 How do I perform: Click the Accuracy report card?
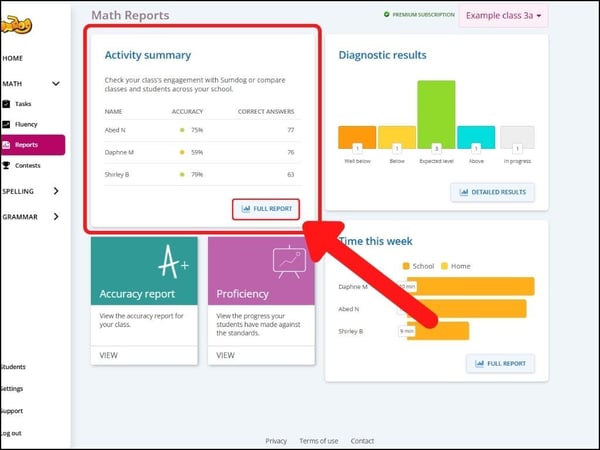pos(144,301)
